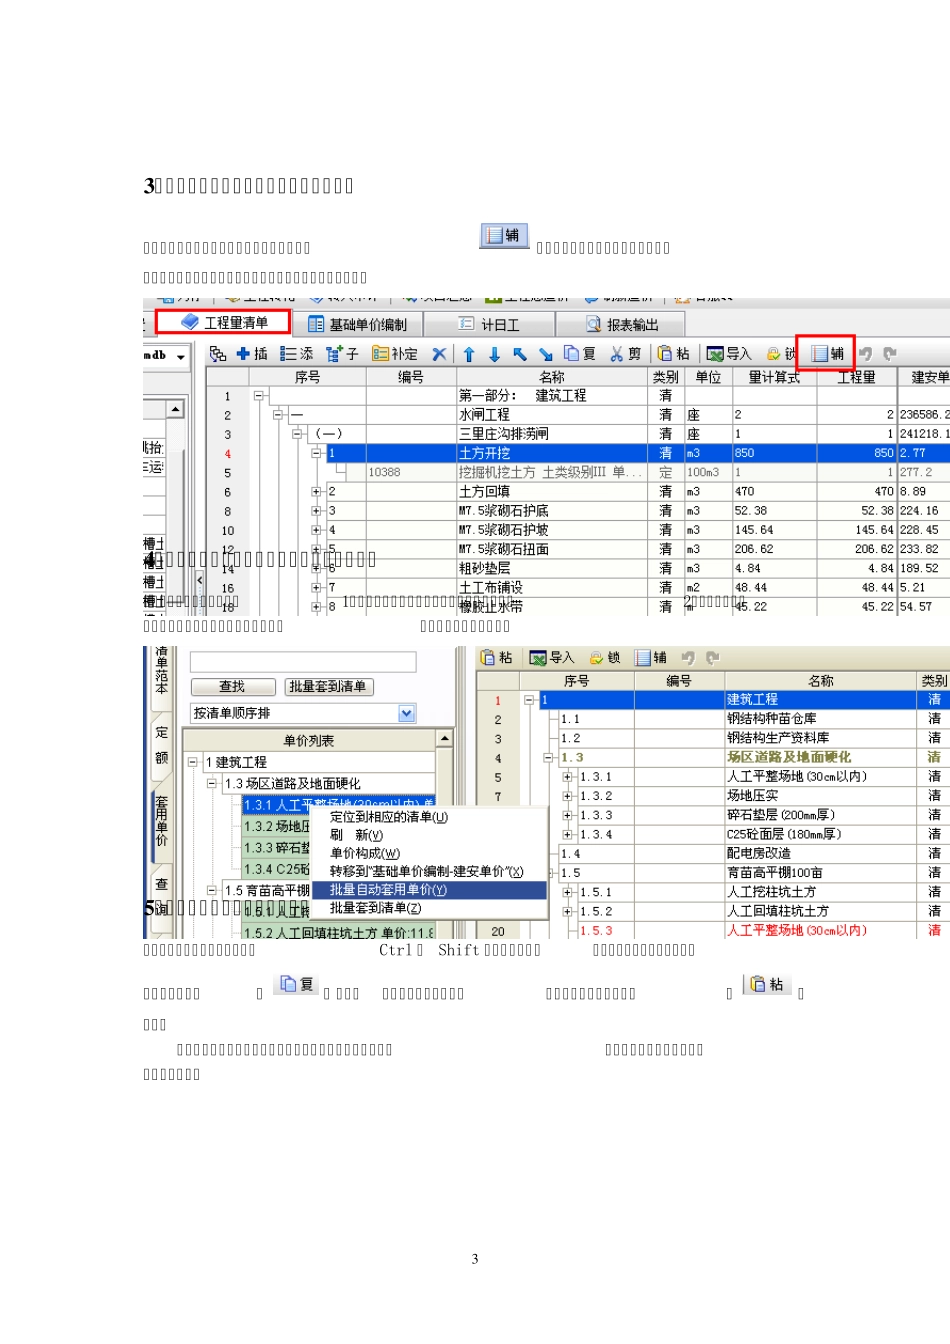Click the undo arrow in the upper toolbar
Screen dimensions: 950x1344
click(x=866, y=354)
